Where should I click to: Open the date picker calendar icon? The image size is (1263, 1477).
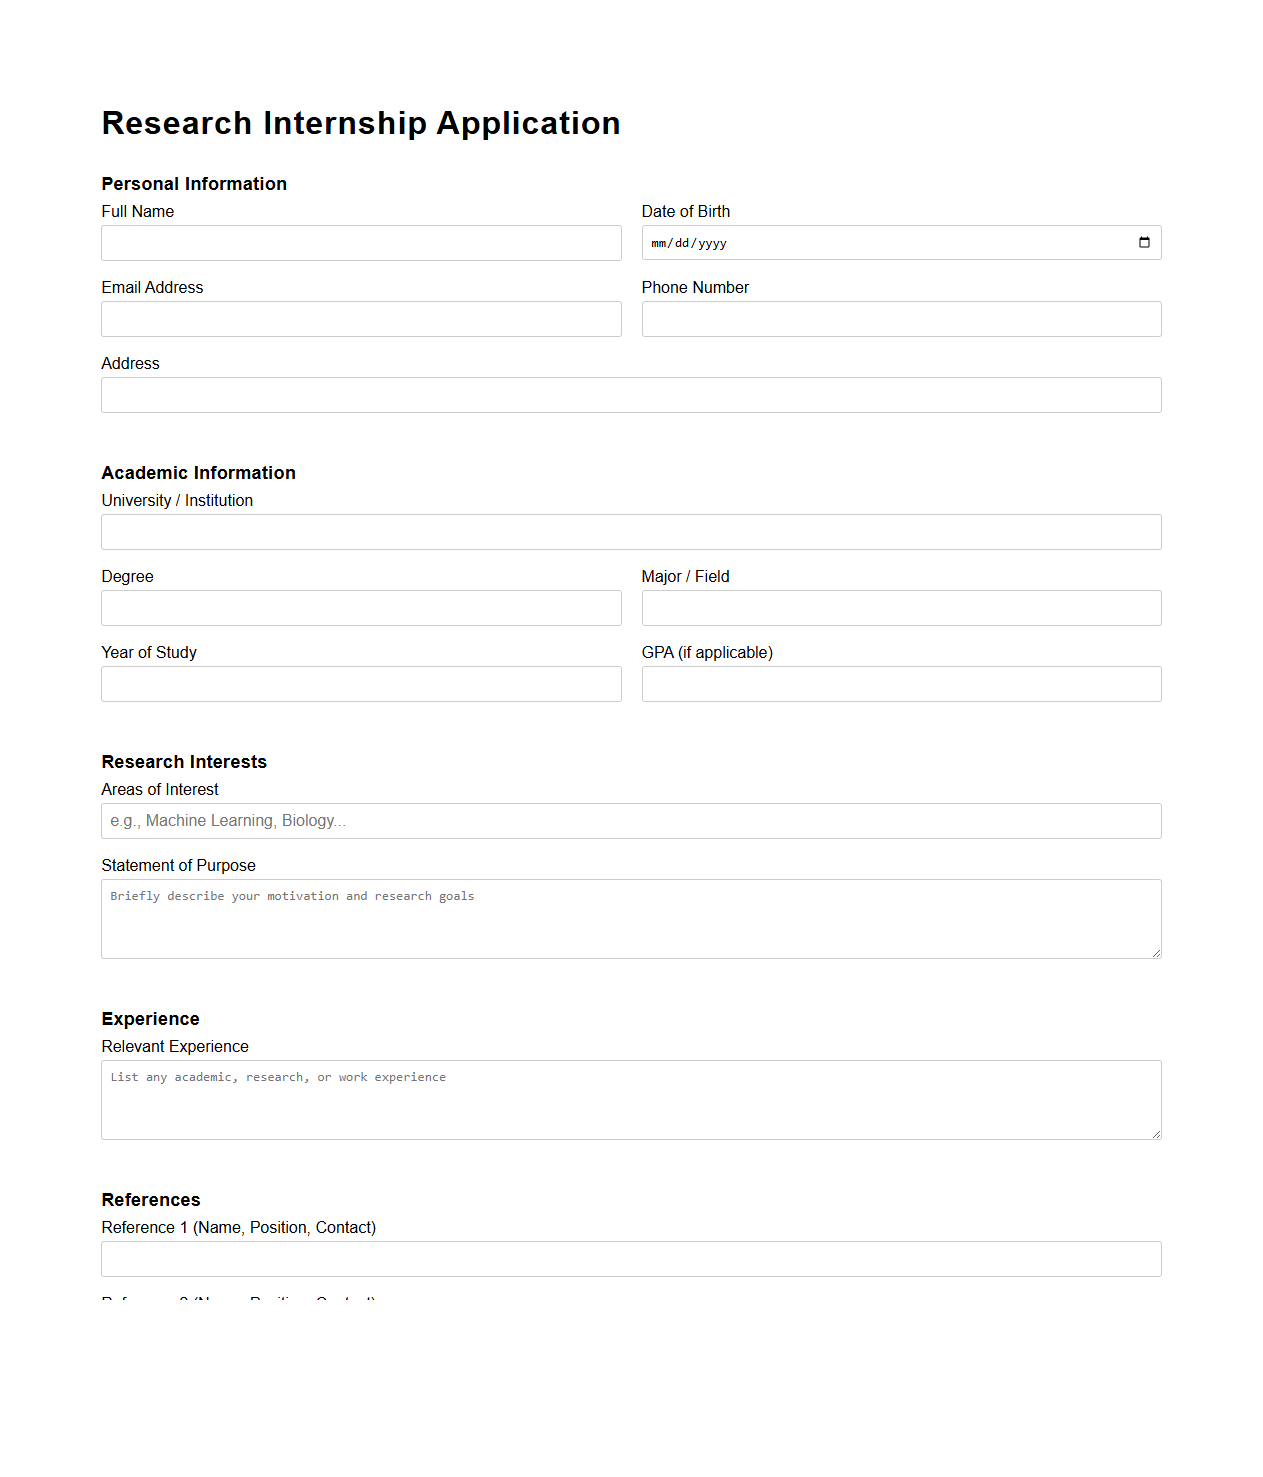1144,242
